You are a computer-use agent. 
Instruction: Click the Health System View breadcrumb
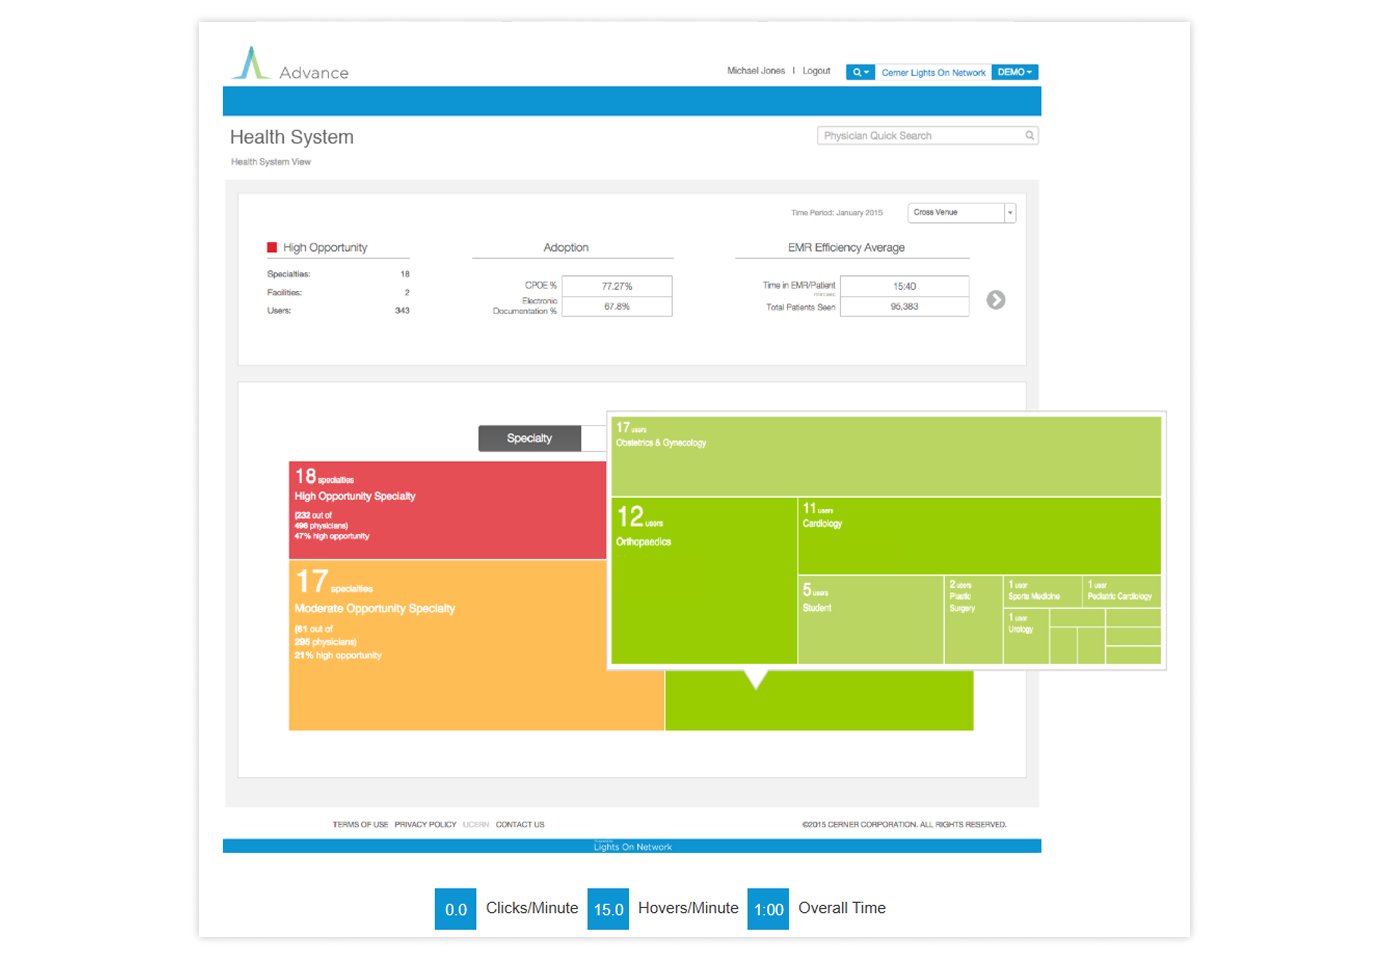coord(270,161)
